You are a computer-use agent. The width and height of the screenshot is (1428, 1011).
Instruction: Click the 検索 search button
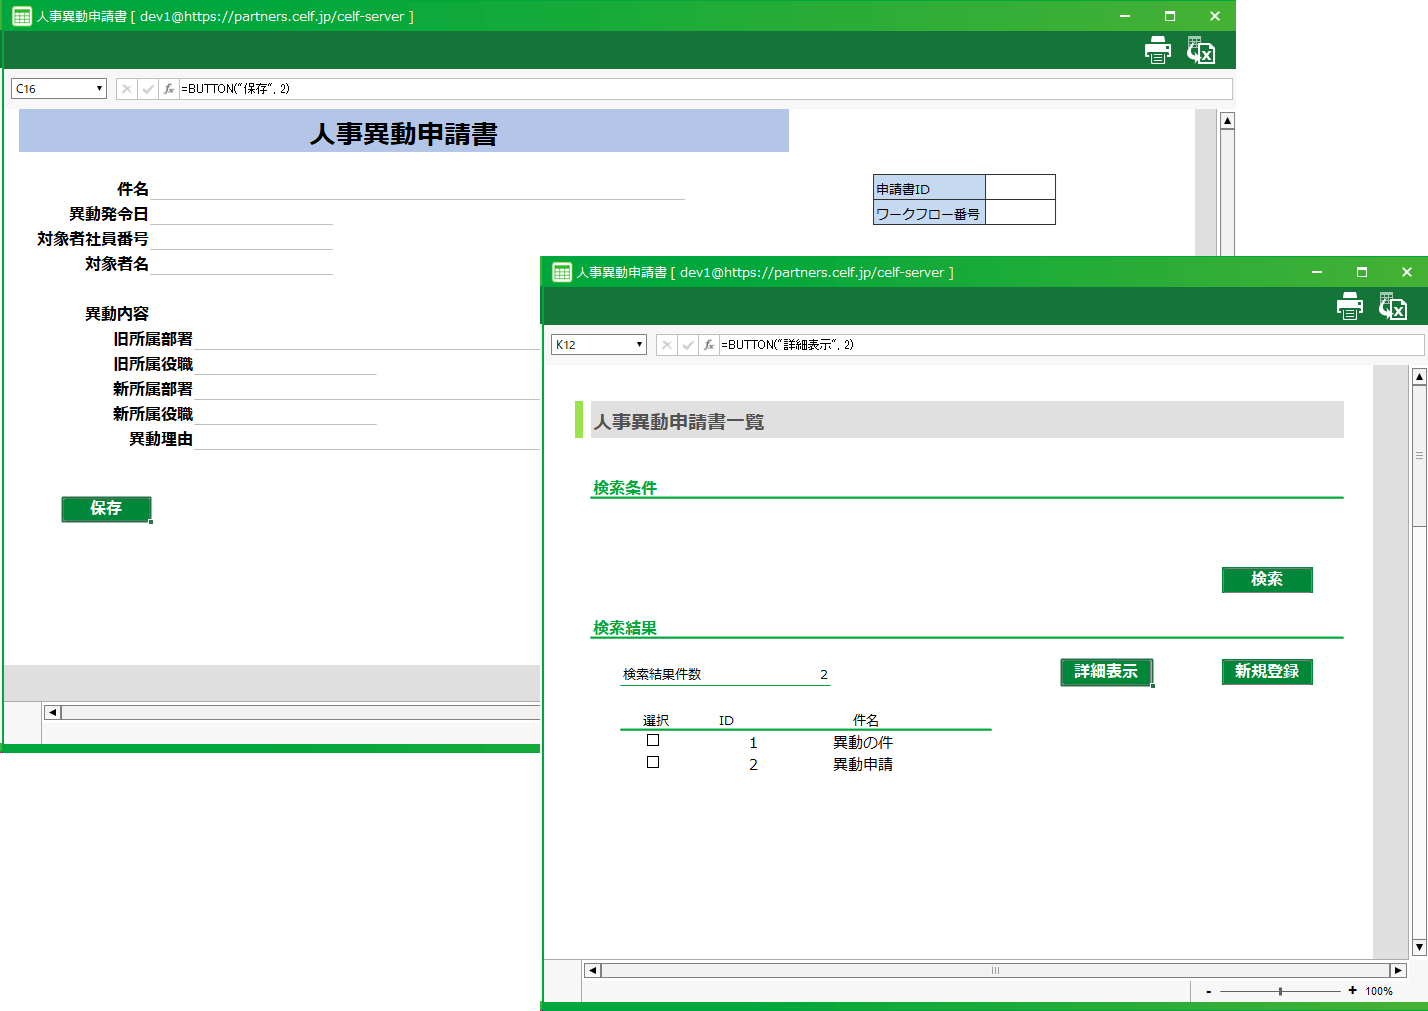(1266, 579)
